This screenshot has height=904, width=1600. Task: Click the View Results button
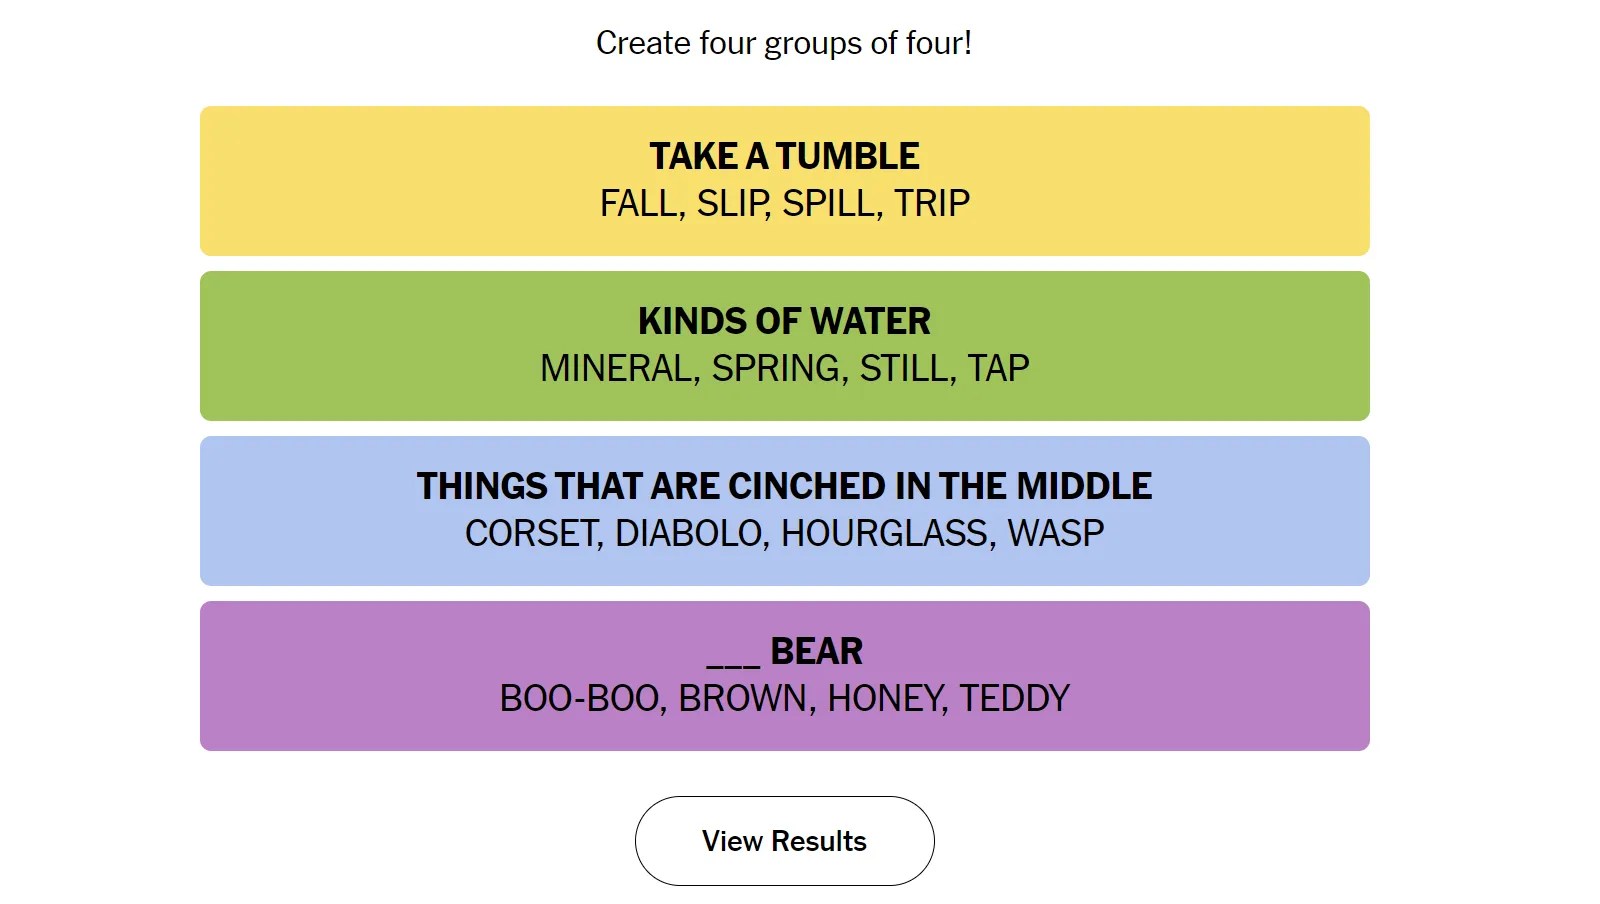[x=784, y=841]
